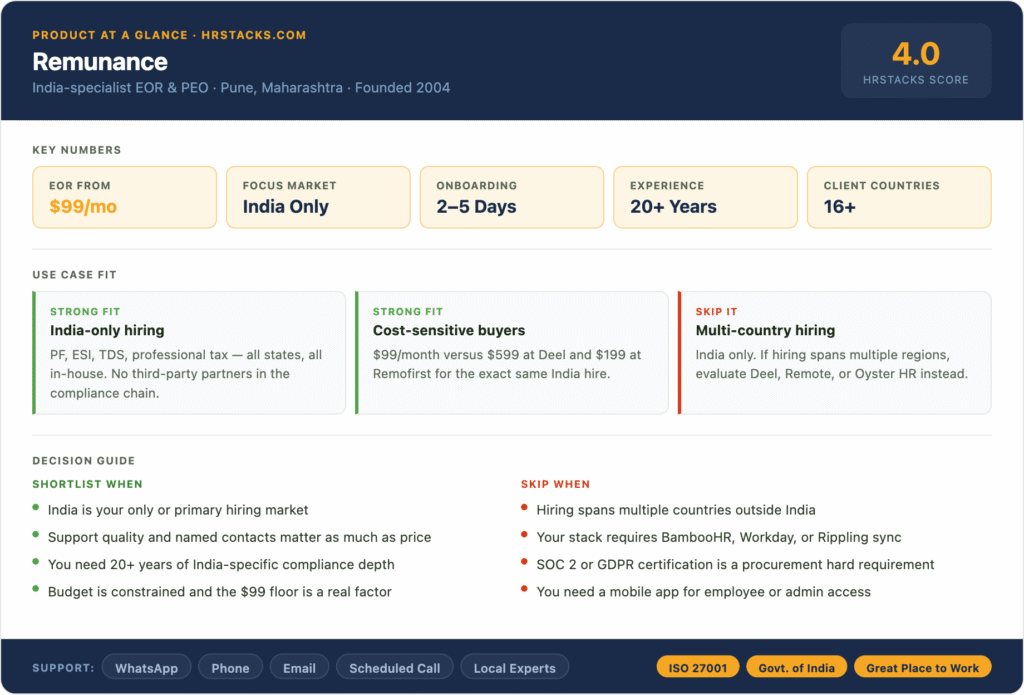Click the SUPPORT: label in footer
The image size is (1024, 695).
click(63, 668)
